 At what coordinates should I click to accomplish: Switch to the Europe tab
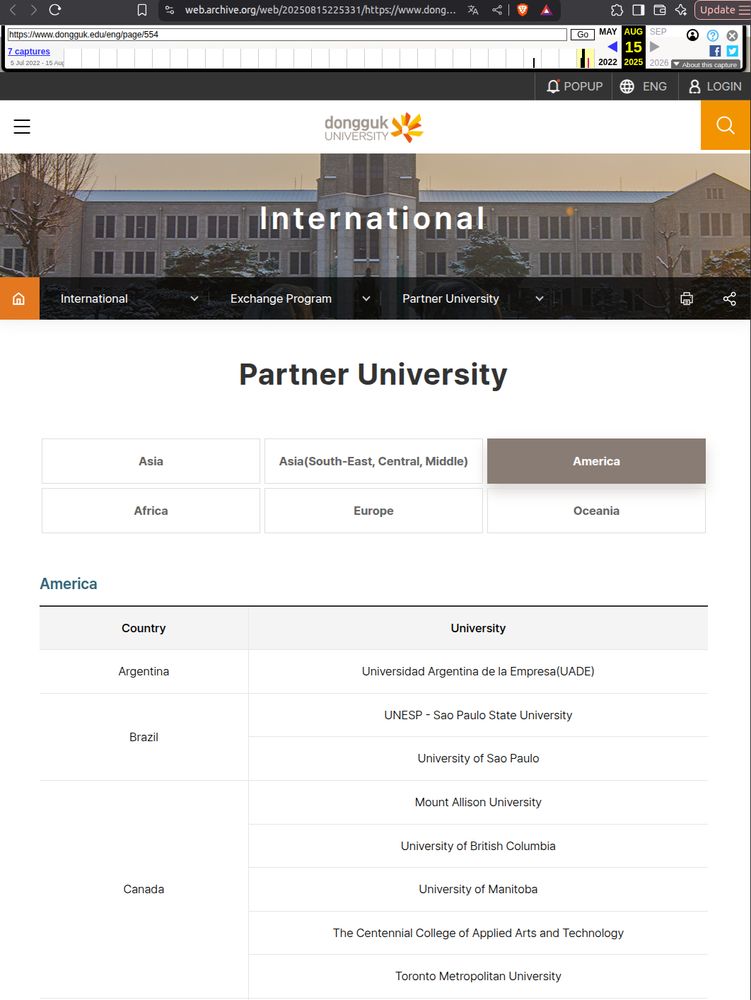coord(374,511)
